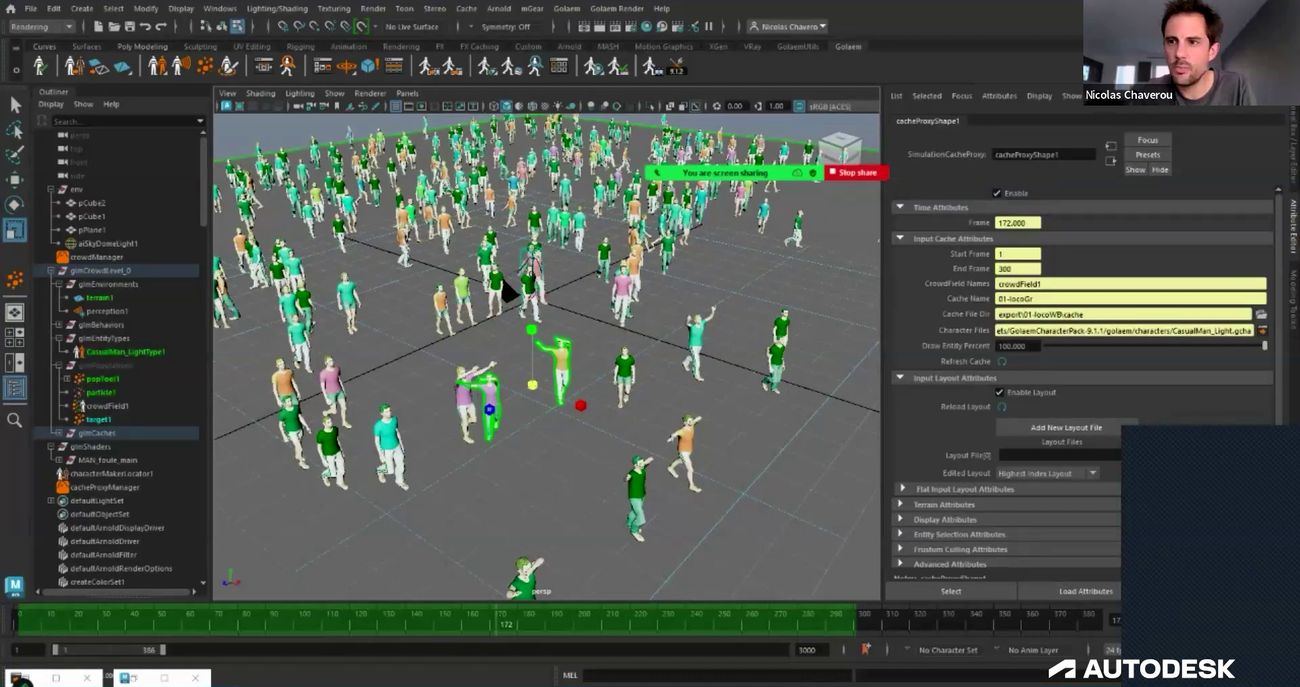Screen dimensions: 1300x687
Task: Adjust the Draw Entity Percent slider
Action: 1156,346
